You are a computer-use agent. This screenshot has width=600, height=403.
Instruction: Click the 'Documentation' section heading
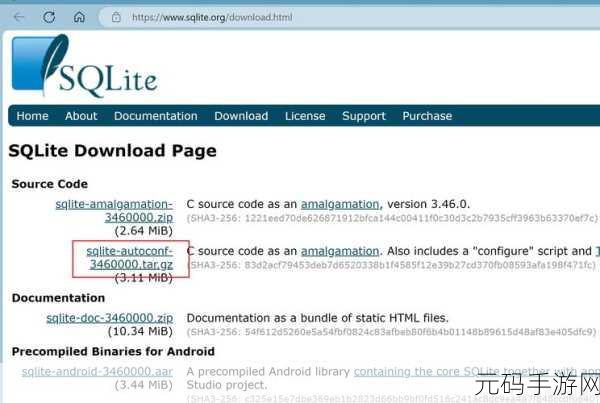point(58,298)
